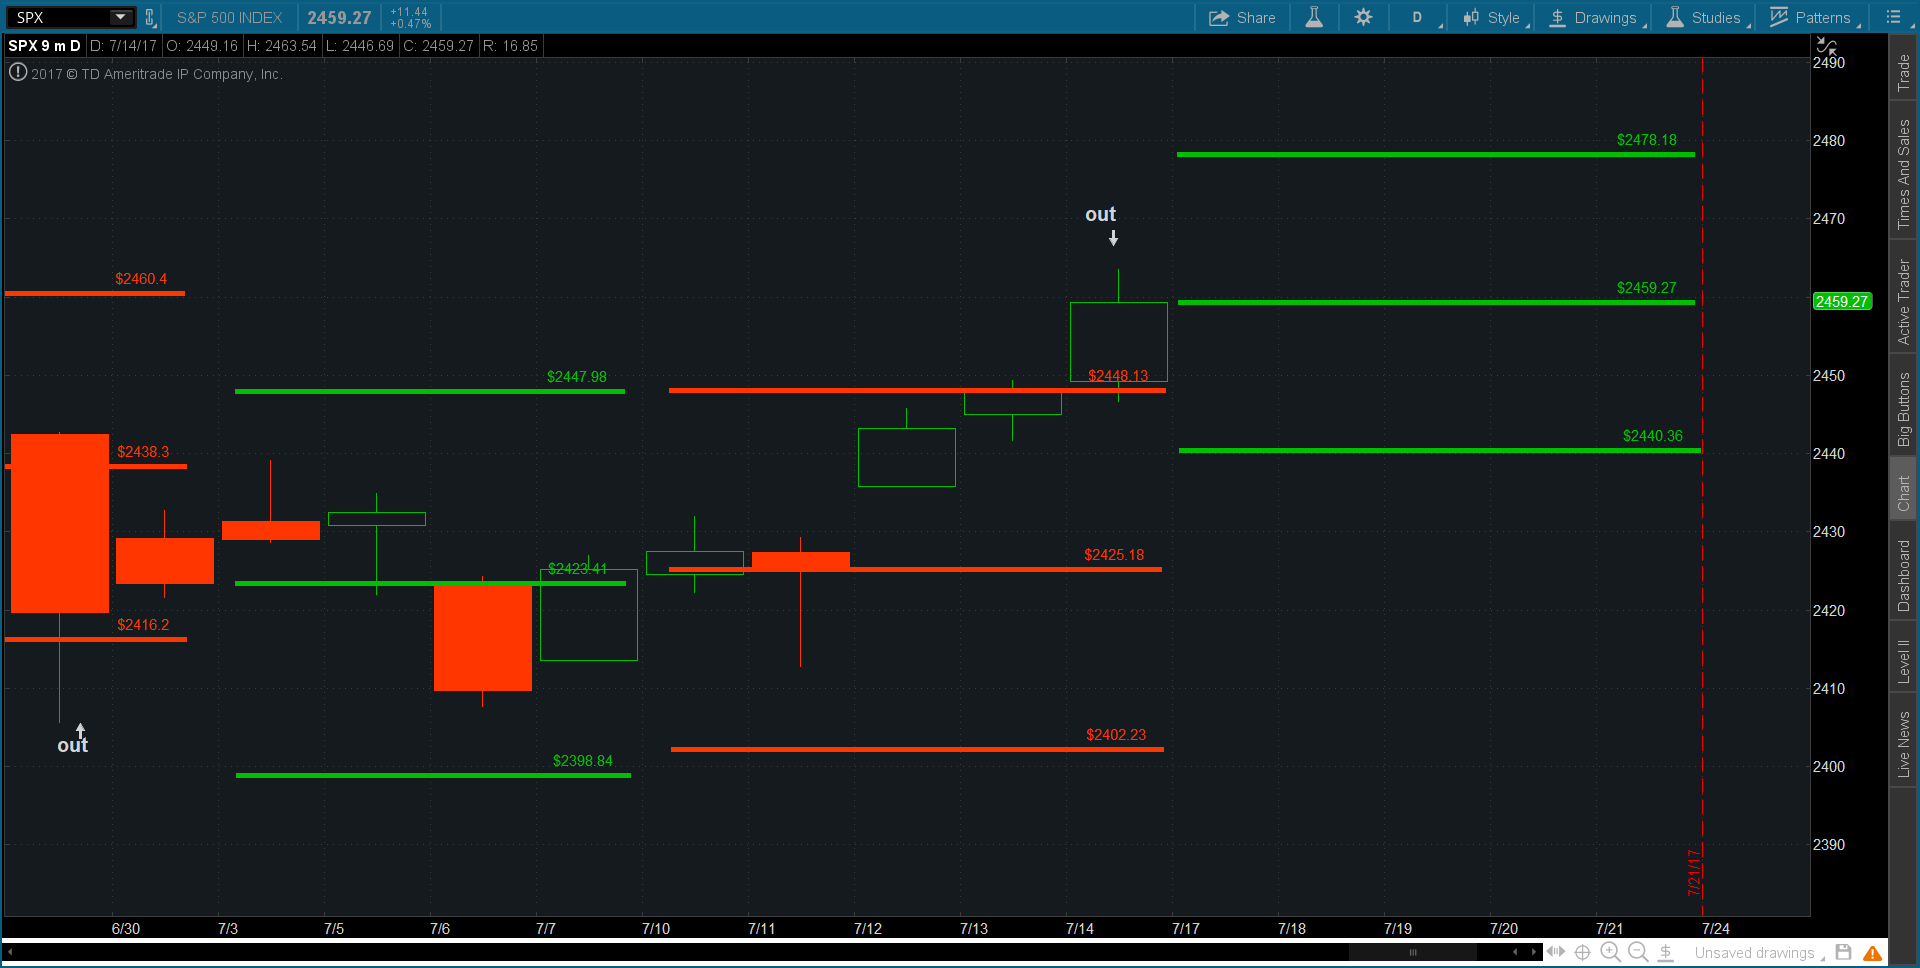Click the horizontal expand arrows icon
The image size is (1920, 968).
(1556, 952)
